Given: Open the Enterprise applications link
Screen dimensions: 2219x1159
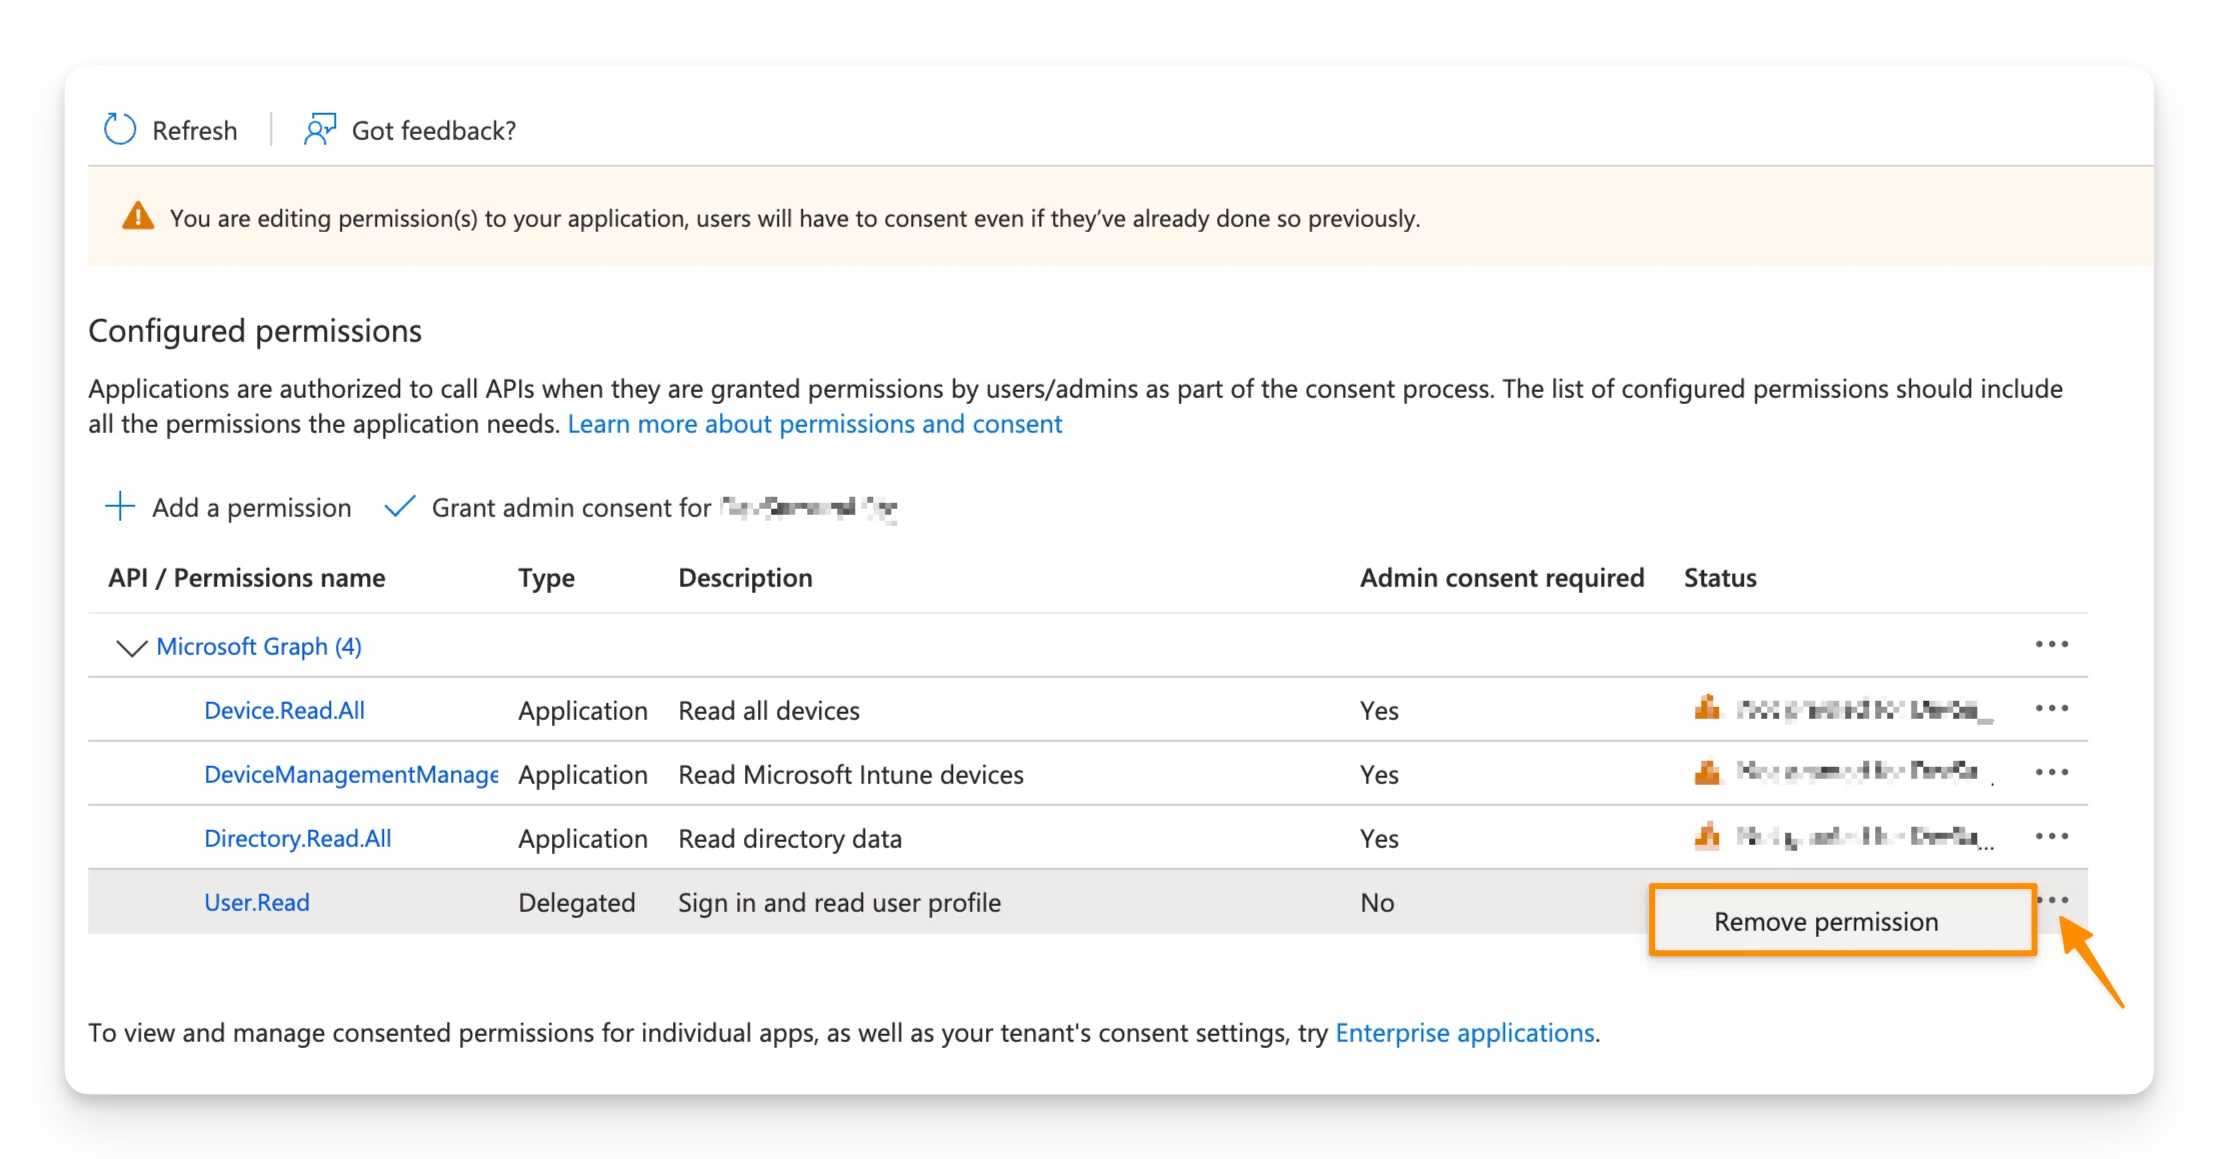Looking at the screenshot, I should coord(1465,1032).
